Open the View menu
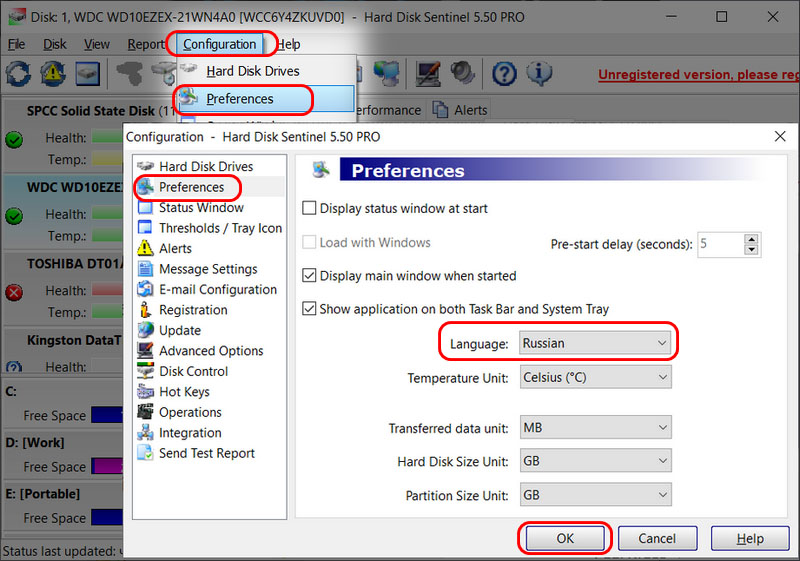The width and height of the screenshot is (800, 561). 96,44
